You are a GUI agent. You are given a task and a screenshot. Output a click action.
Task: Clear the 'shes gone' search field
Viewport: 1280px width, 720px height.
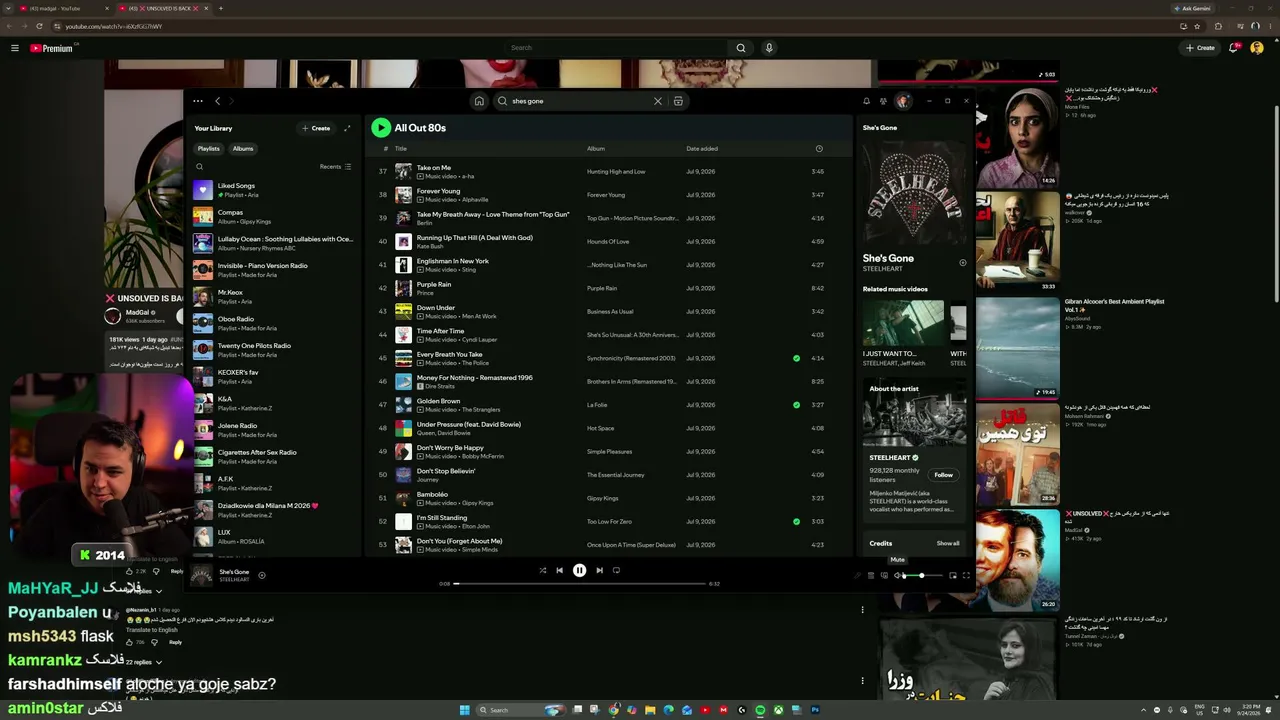click(658, 101)
